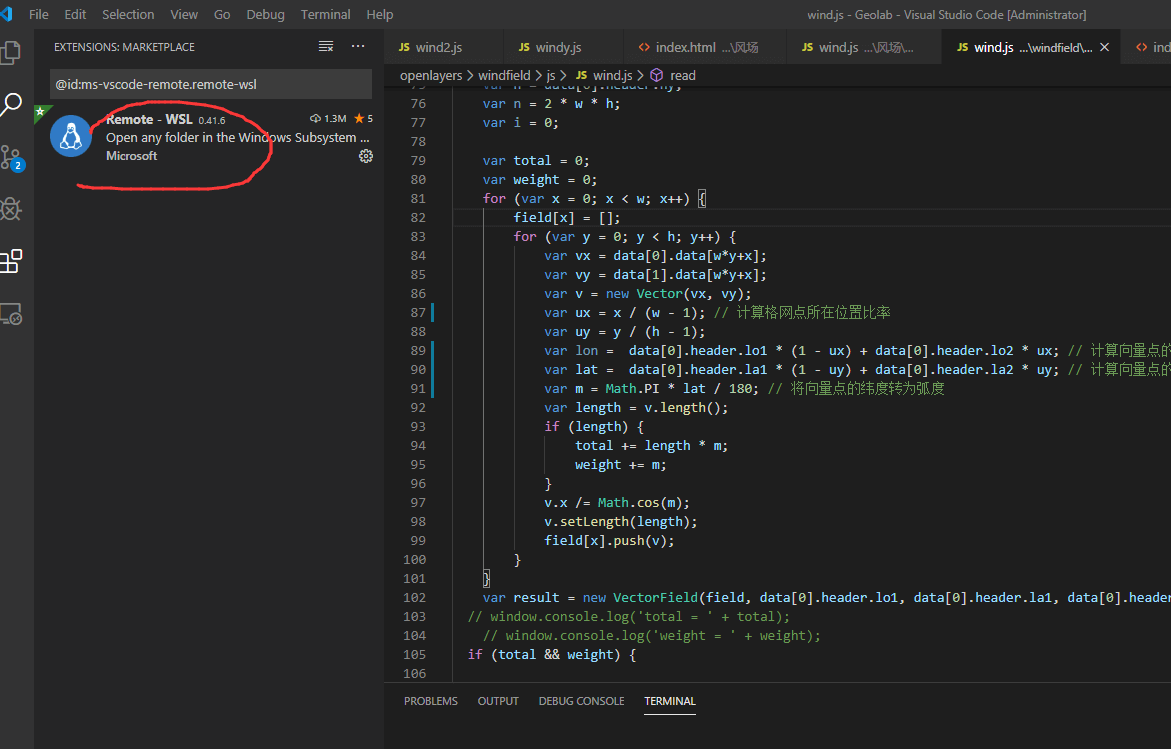Close the active wind.js editor tab
The width and height of the screenshot is (1171, 749).
coord(1104,47)
